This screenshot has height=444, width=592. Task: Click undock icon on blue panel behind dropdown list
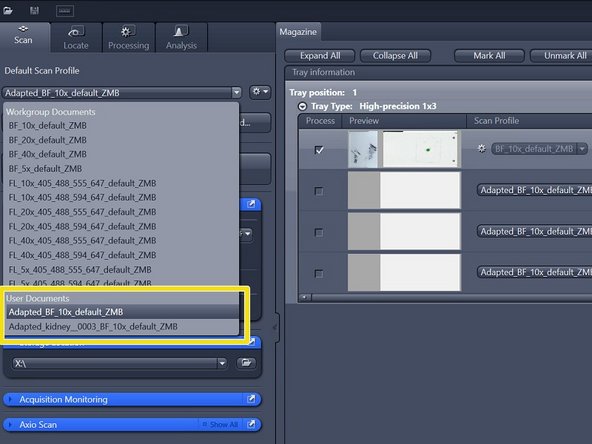[251, 204]
